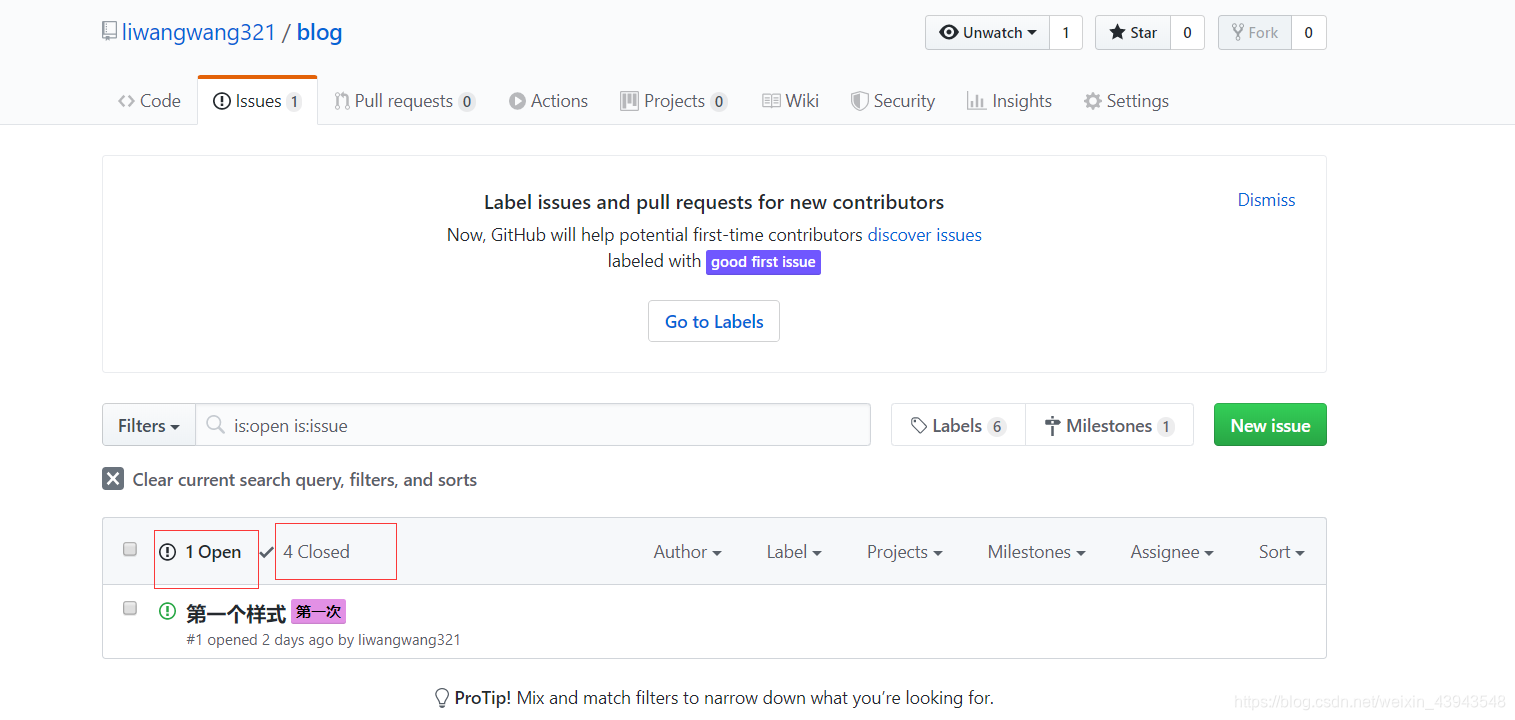Select the Issues tab

(257, 101)
